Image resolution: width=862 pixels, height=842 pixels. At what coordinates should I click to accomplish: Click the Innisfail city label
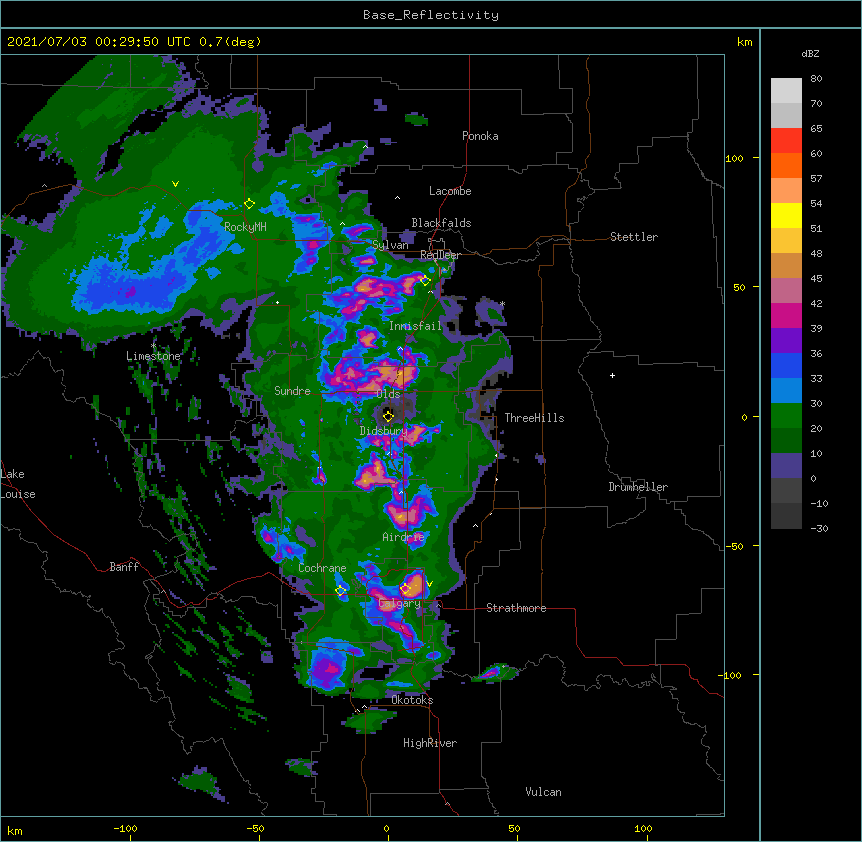click(x=415, y=326)
